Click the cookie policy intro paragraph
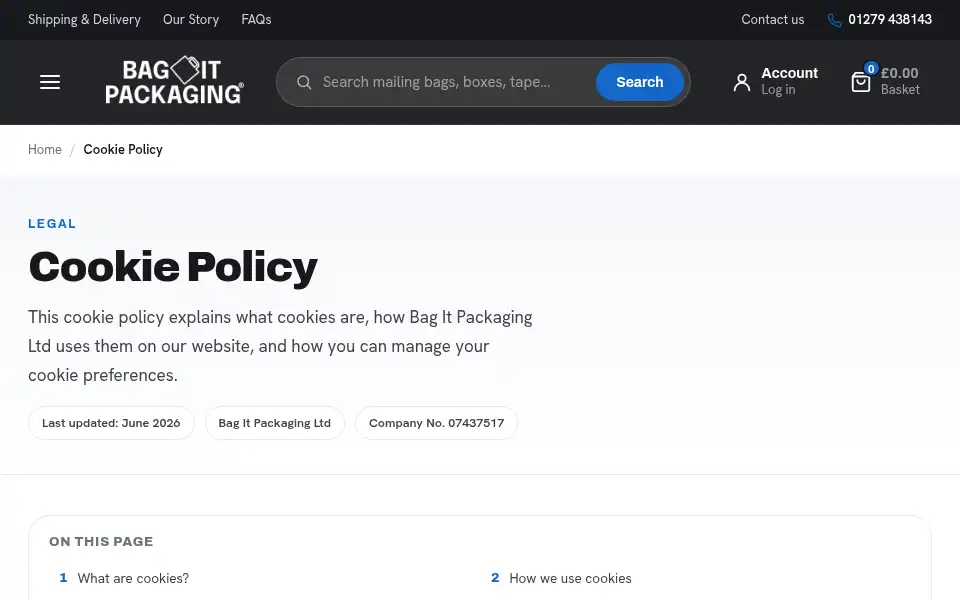960x600 pixels. coord(280,346)
